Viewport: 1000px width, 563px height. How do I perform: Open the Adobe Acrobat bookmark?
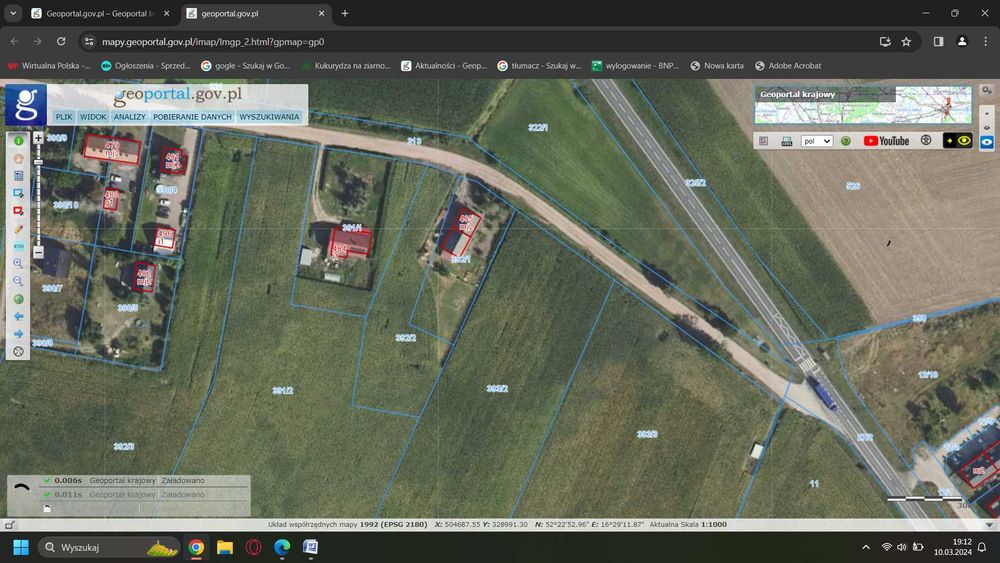coord(788,66)
